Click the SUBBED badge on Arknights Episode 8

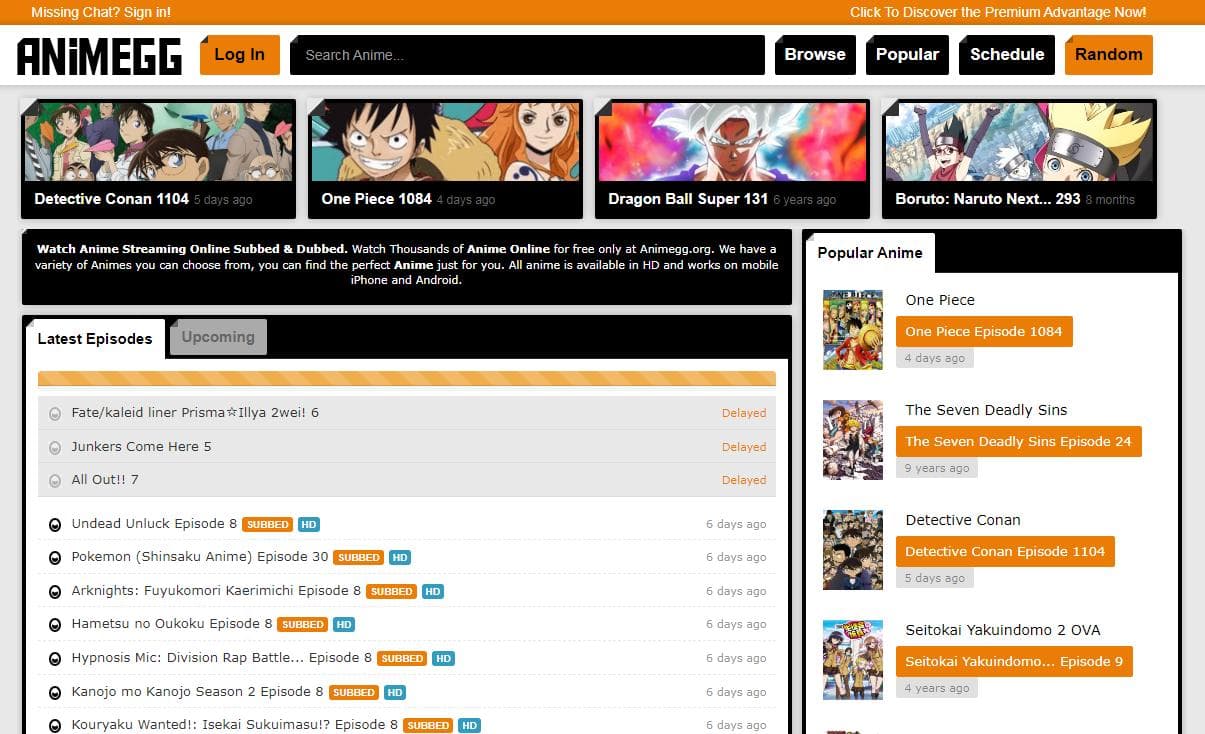(392, 591)
